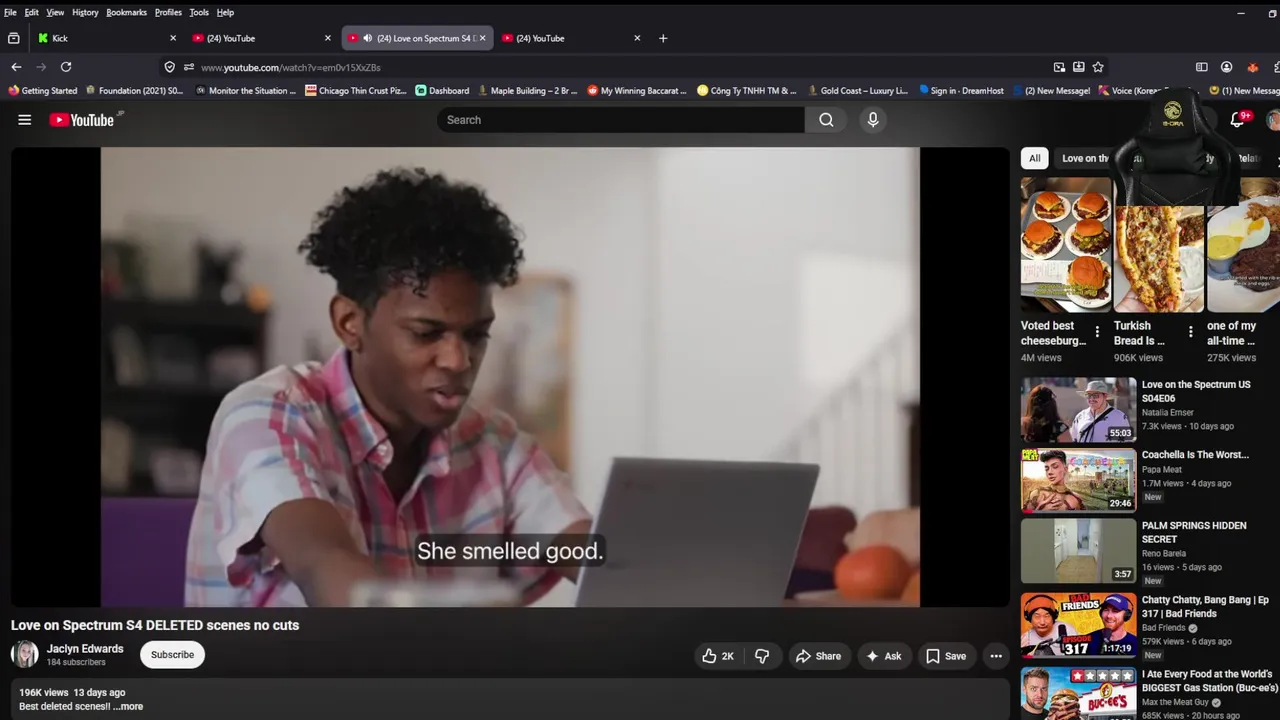This screenshot has width=1280, height=720.
Task: Go back with the browser back arrow
Action: pos(16,67)
